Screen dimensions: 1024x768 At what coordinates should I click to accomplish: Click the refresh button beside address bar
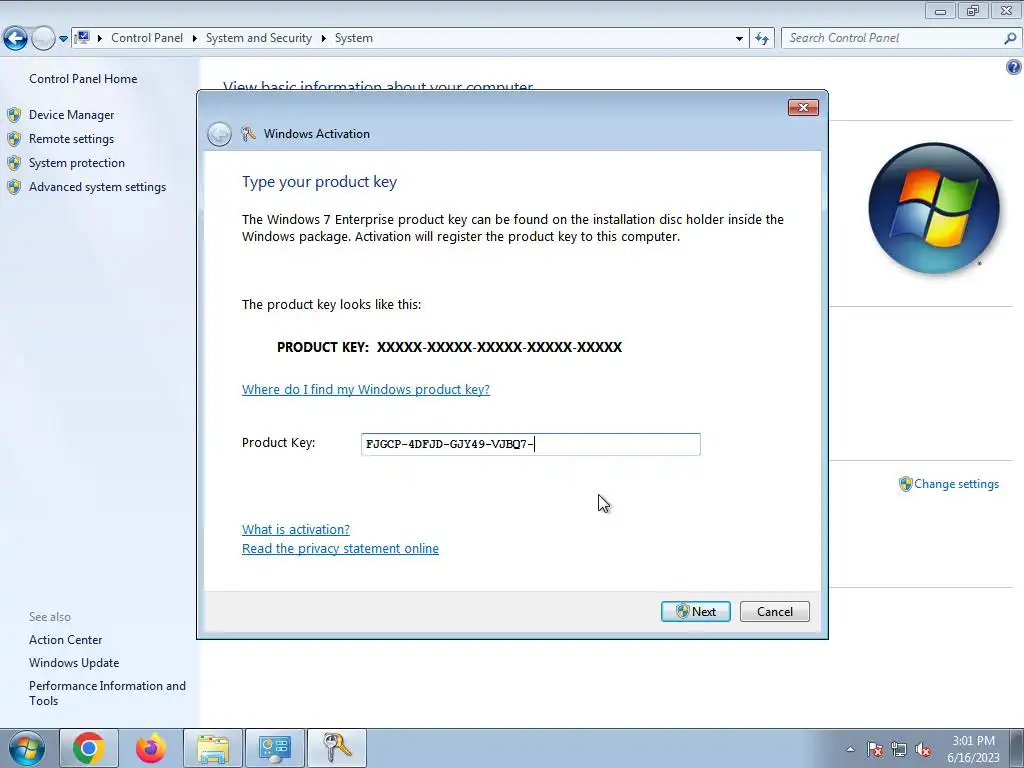761,39
